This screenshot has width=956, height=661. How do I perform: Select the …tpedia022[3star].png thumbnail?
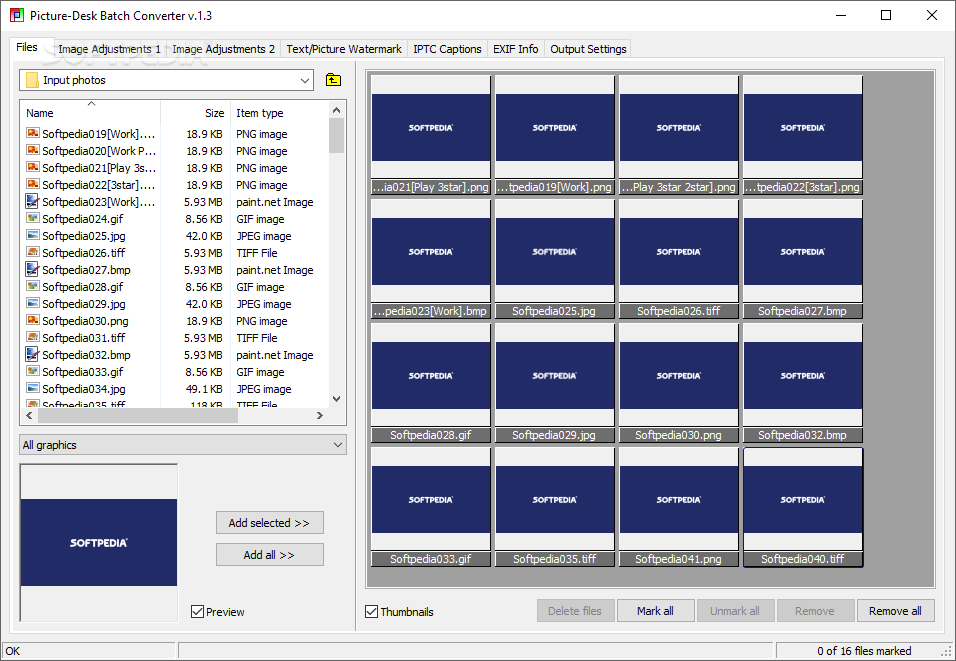802,135
